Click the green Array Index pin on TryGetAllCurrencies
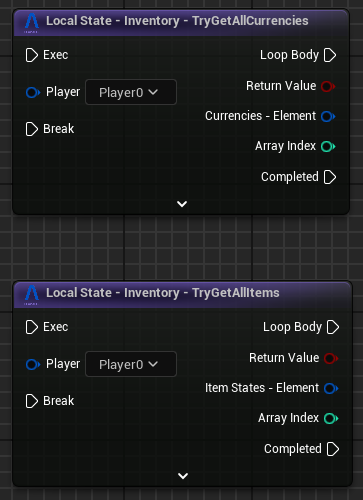The width and height of the screenshot is (363, 500). (x=328, y=146)
